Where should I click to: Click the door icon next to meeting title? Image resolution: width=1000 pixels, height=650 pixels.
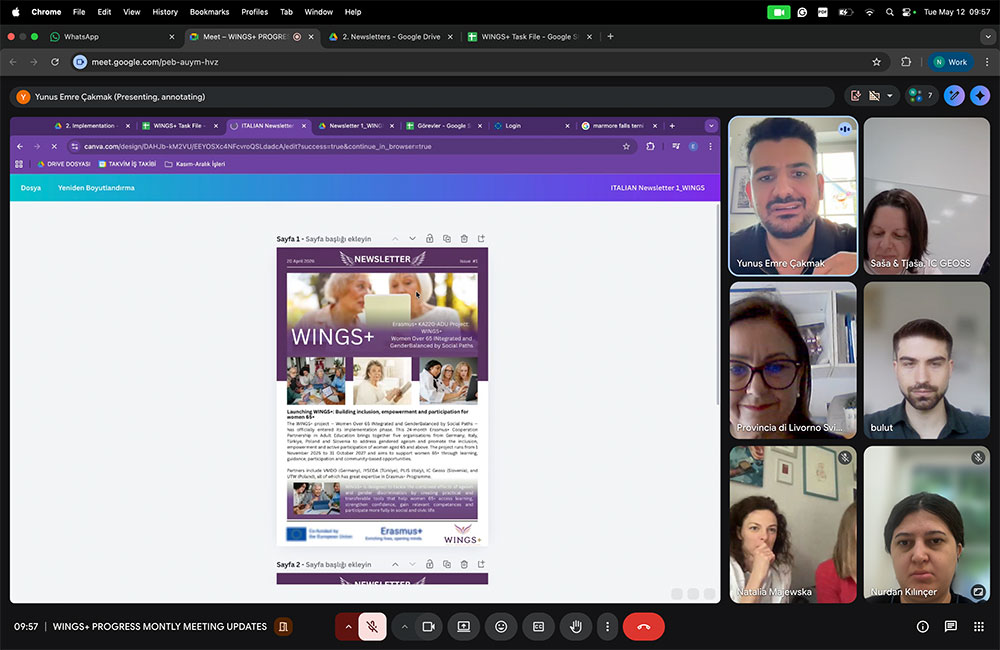coord(283,626)
